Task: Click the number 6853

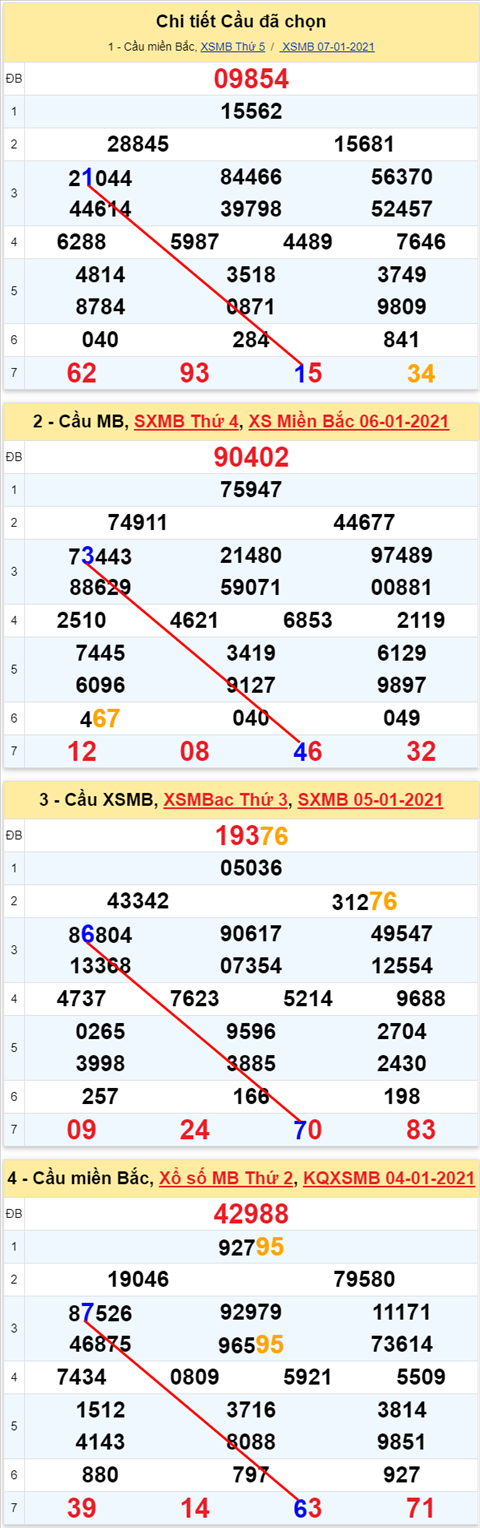Action: coord(308,620)
